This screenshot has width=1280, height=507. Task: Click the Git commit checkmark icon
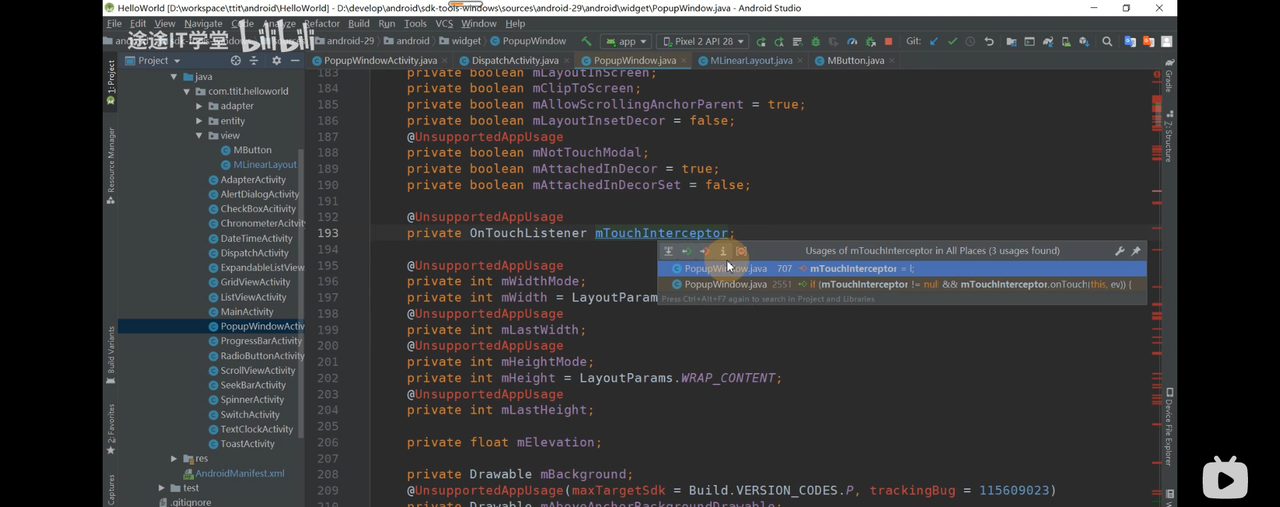point(952,42)
